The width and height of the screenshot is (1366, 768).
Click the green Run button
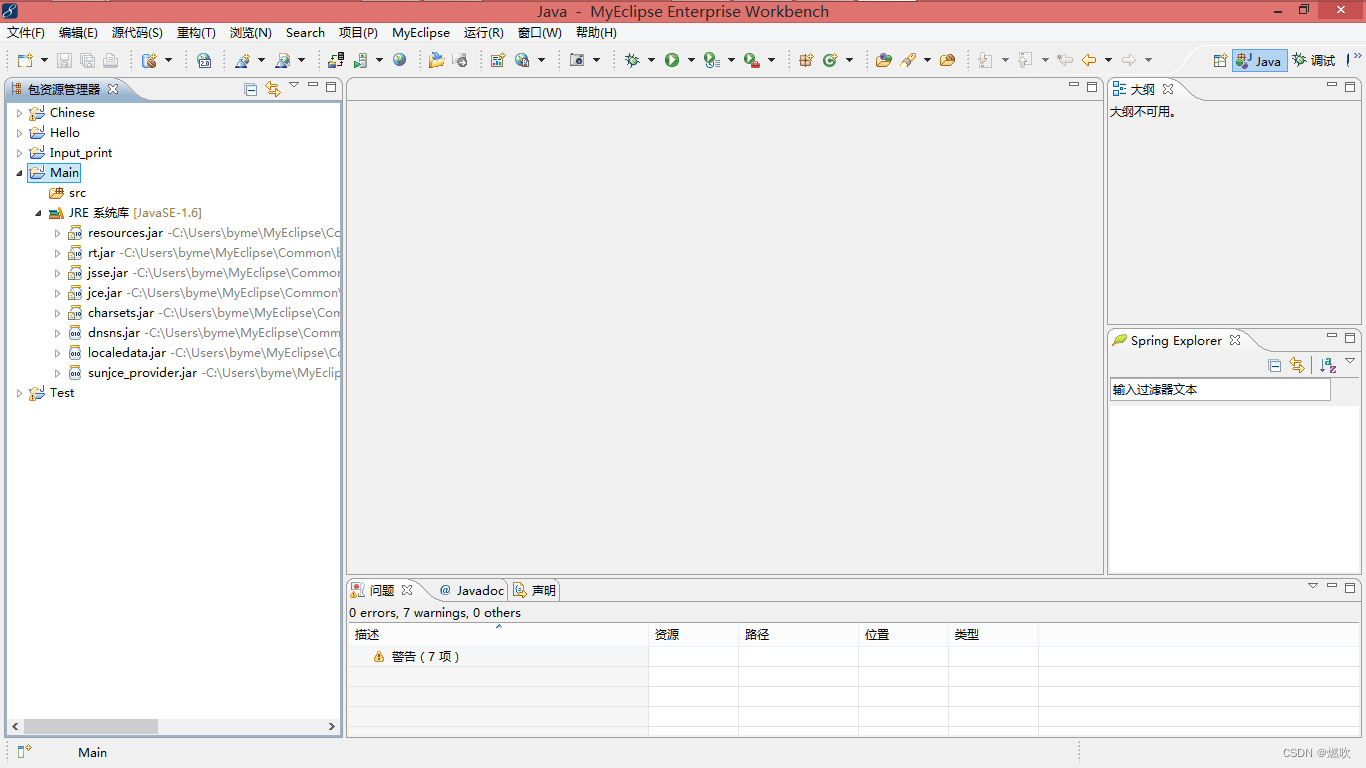pyautogui.click(x=672, y=60)
